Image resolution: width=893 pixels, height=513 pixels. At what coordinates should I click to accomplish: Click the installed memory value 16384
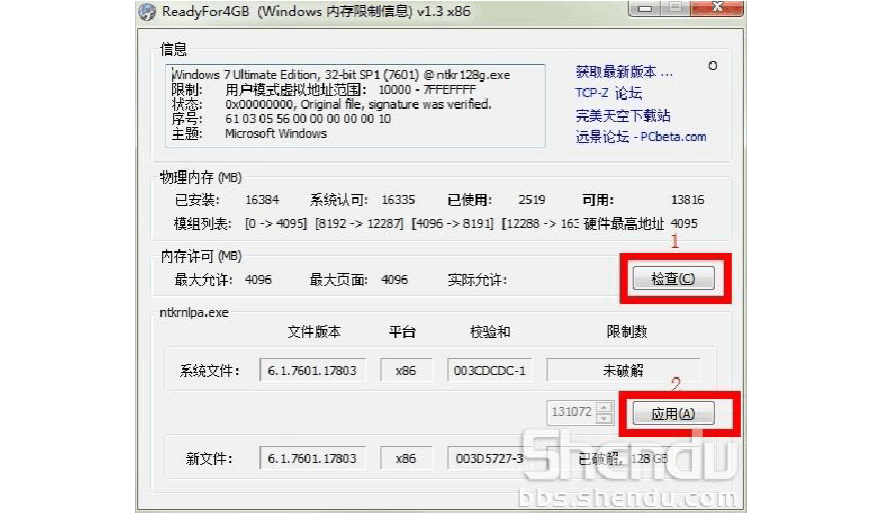[x=262, y=200]
